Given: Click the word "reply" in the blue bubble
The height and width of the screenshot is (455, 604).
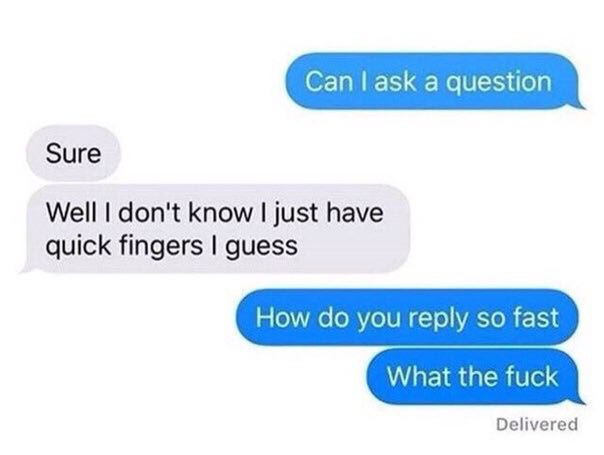Looking at the screenshot, I should point(439,319).
